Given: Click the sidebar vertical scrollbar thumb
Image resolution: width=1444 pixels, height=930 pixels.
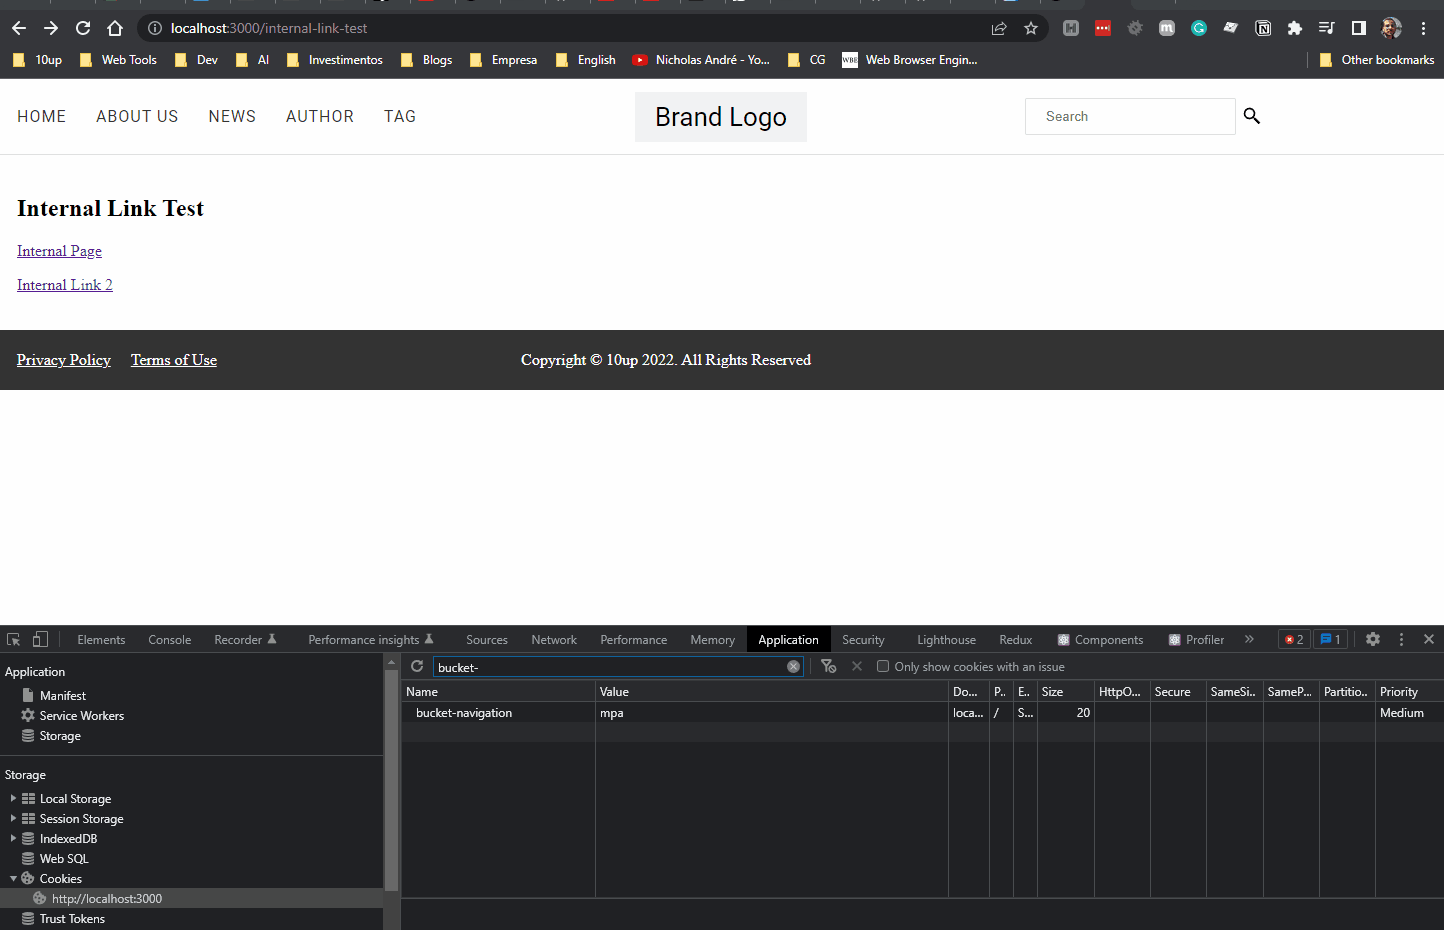Looking at the screenshot, I should [391, 780].
